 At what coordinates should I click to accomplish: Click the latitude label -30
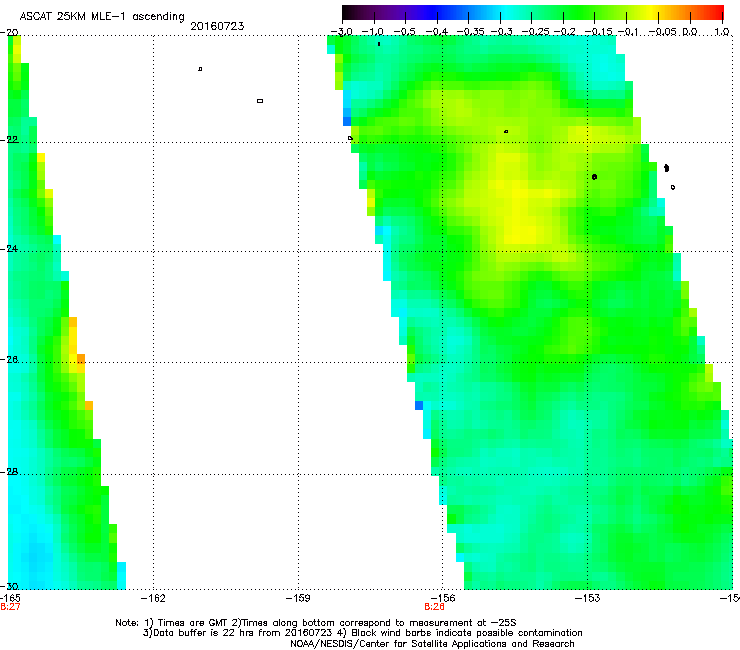coord(9,586)
